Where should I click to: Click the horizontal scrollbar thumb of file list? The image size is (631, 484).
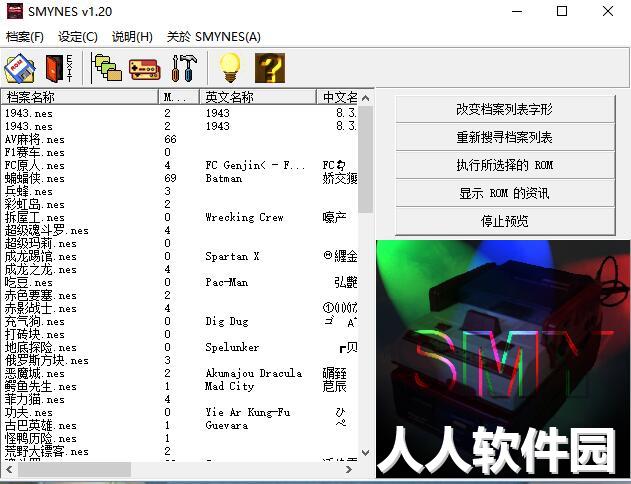(x=74, y=469)
